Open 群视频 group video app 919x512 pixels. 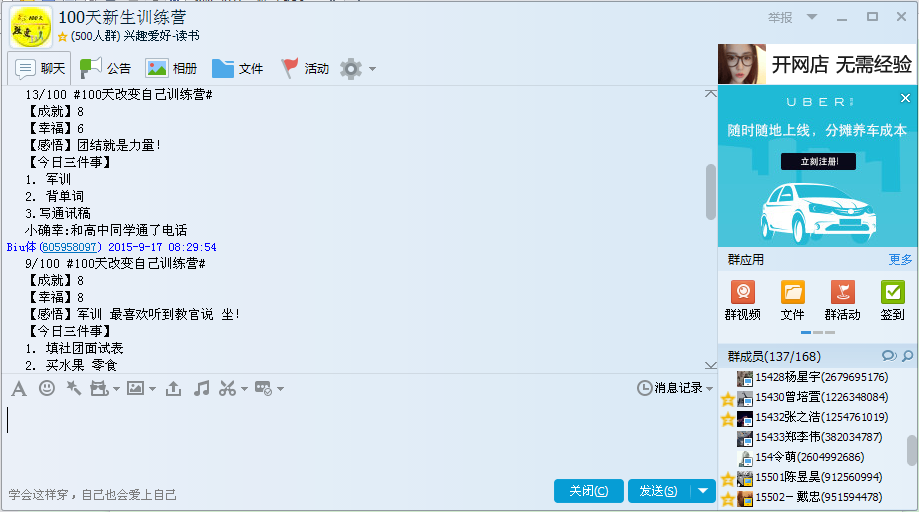pos(742,300)
